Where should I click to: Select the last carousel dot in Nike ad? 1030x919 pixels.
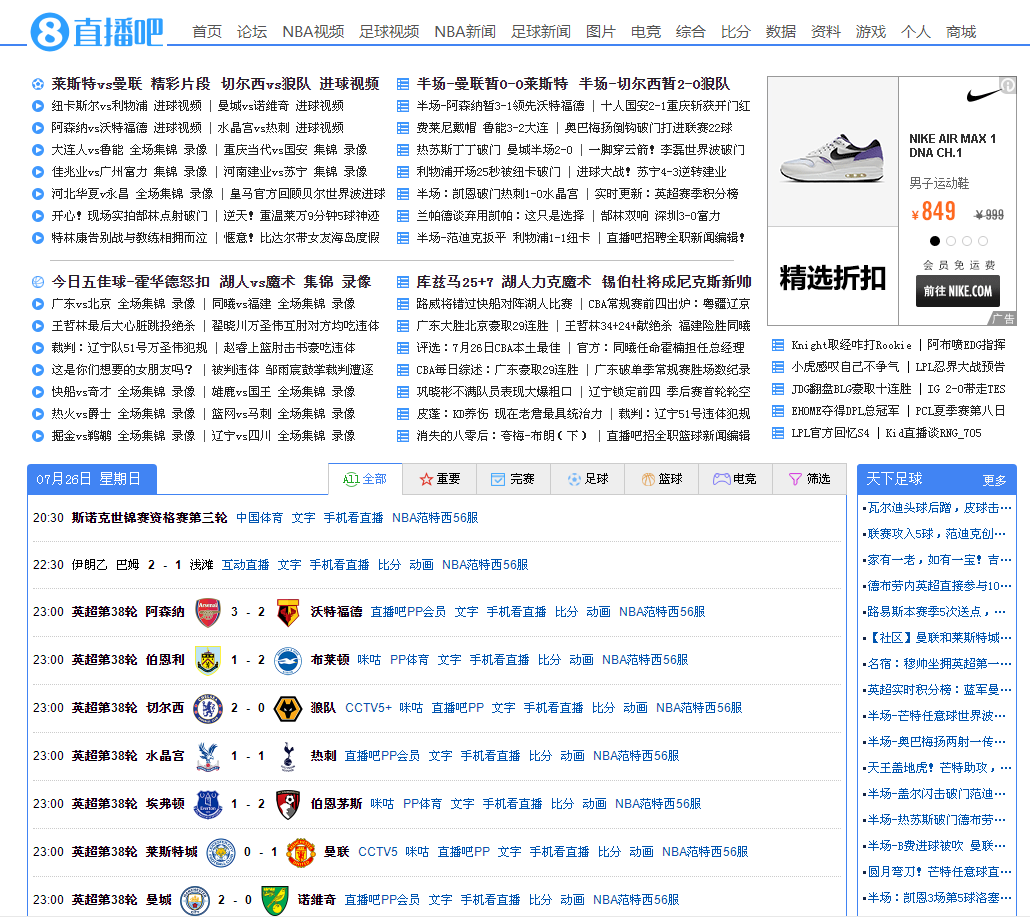pos(983,241)
